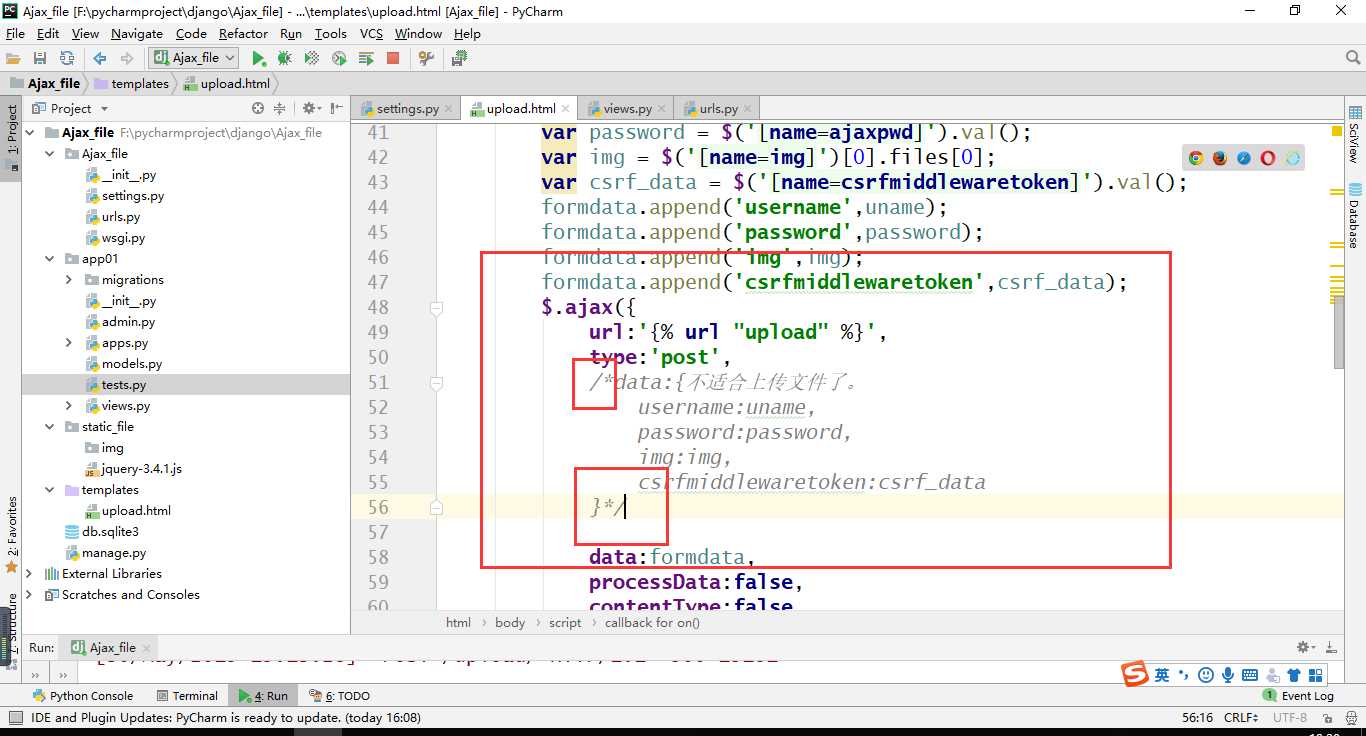Click the CRLF line separator selector

click(1241, 718)
